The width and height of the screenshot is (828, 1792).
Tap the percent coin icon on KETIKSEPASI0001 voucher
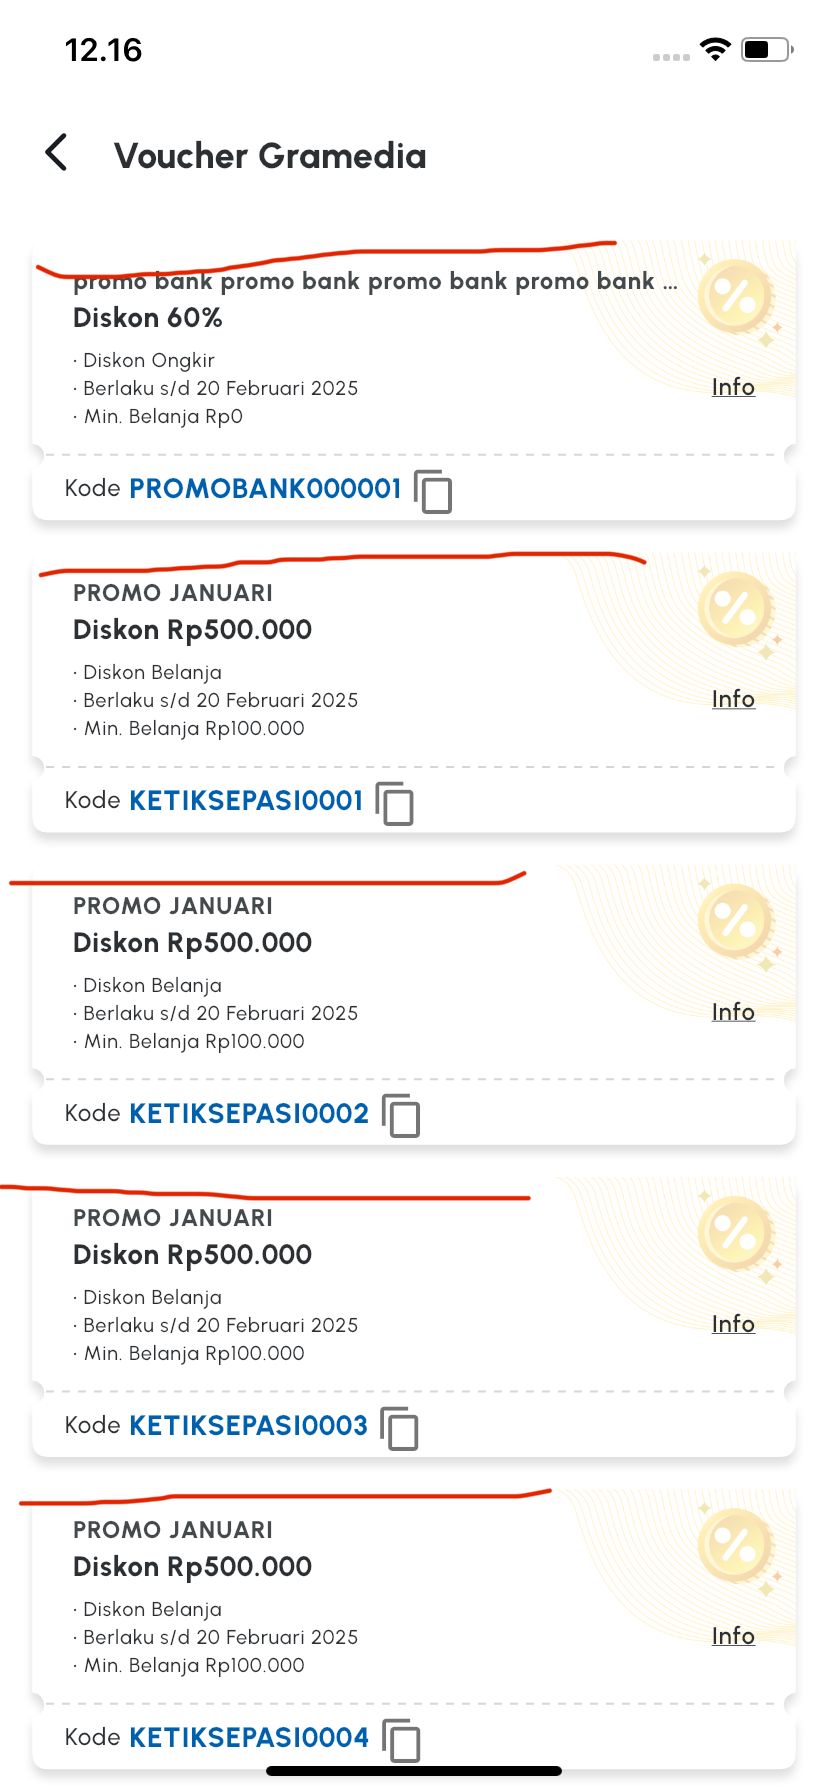737,609
